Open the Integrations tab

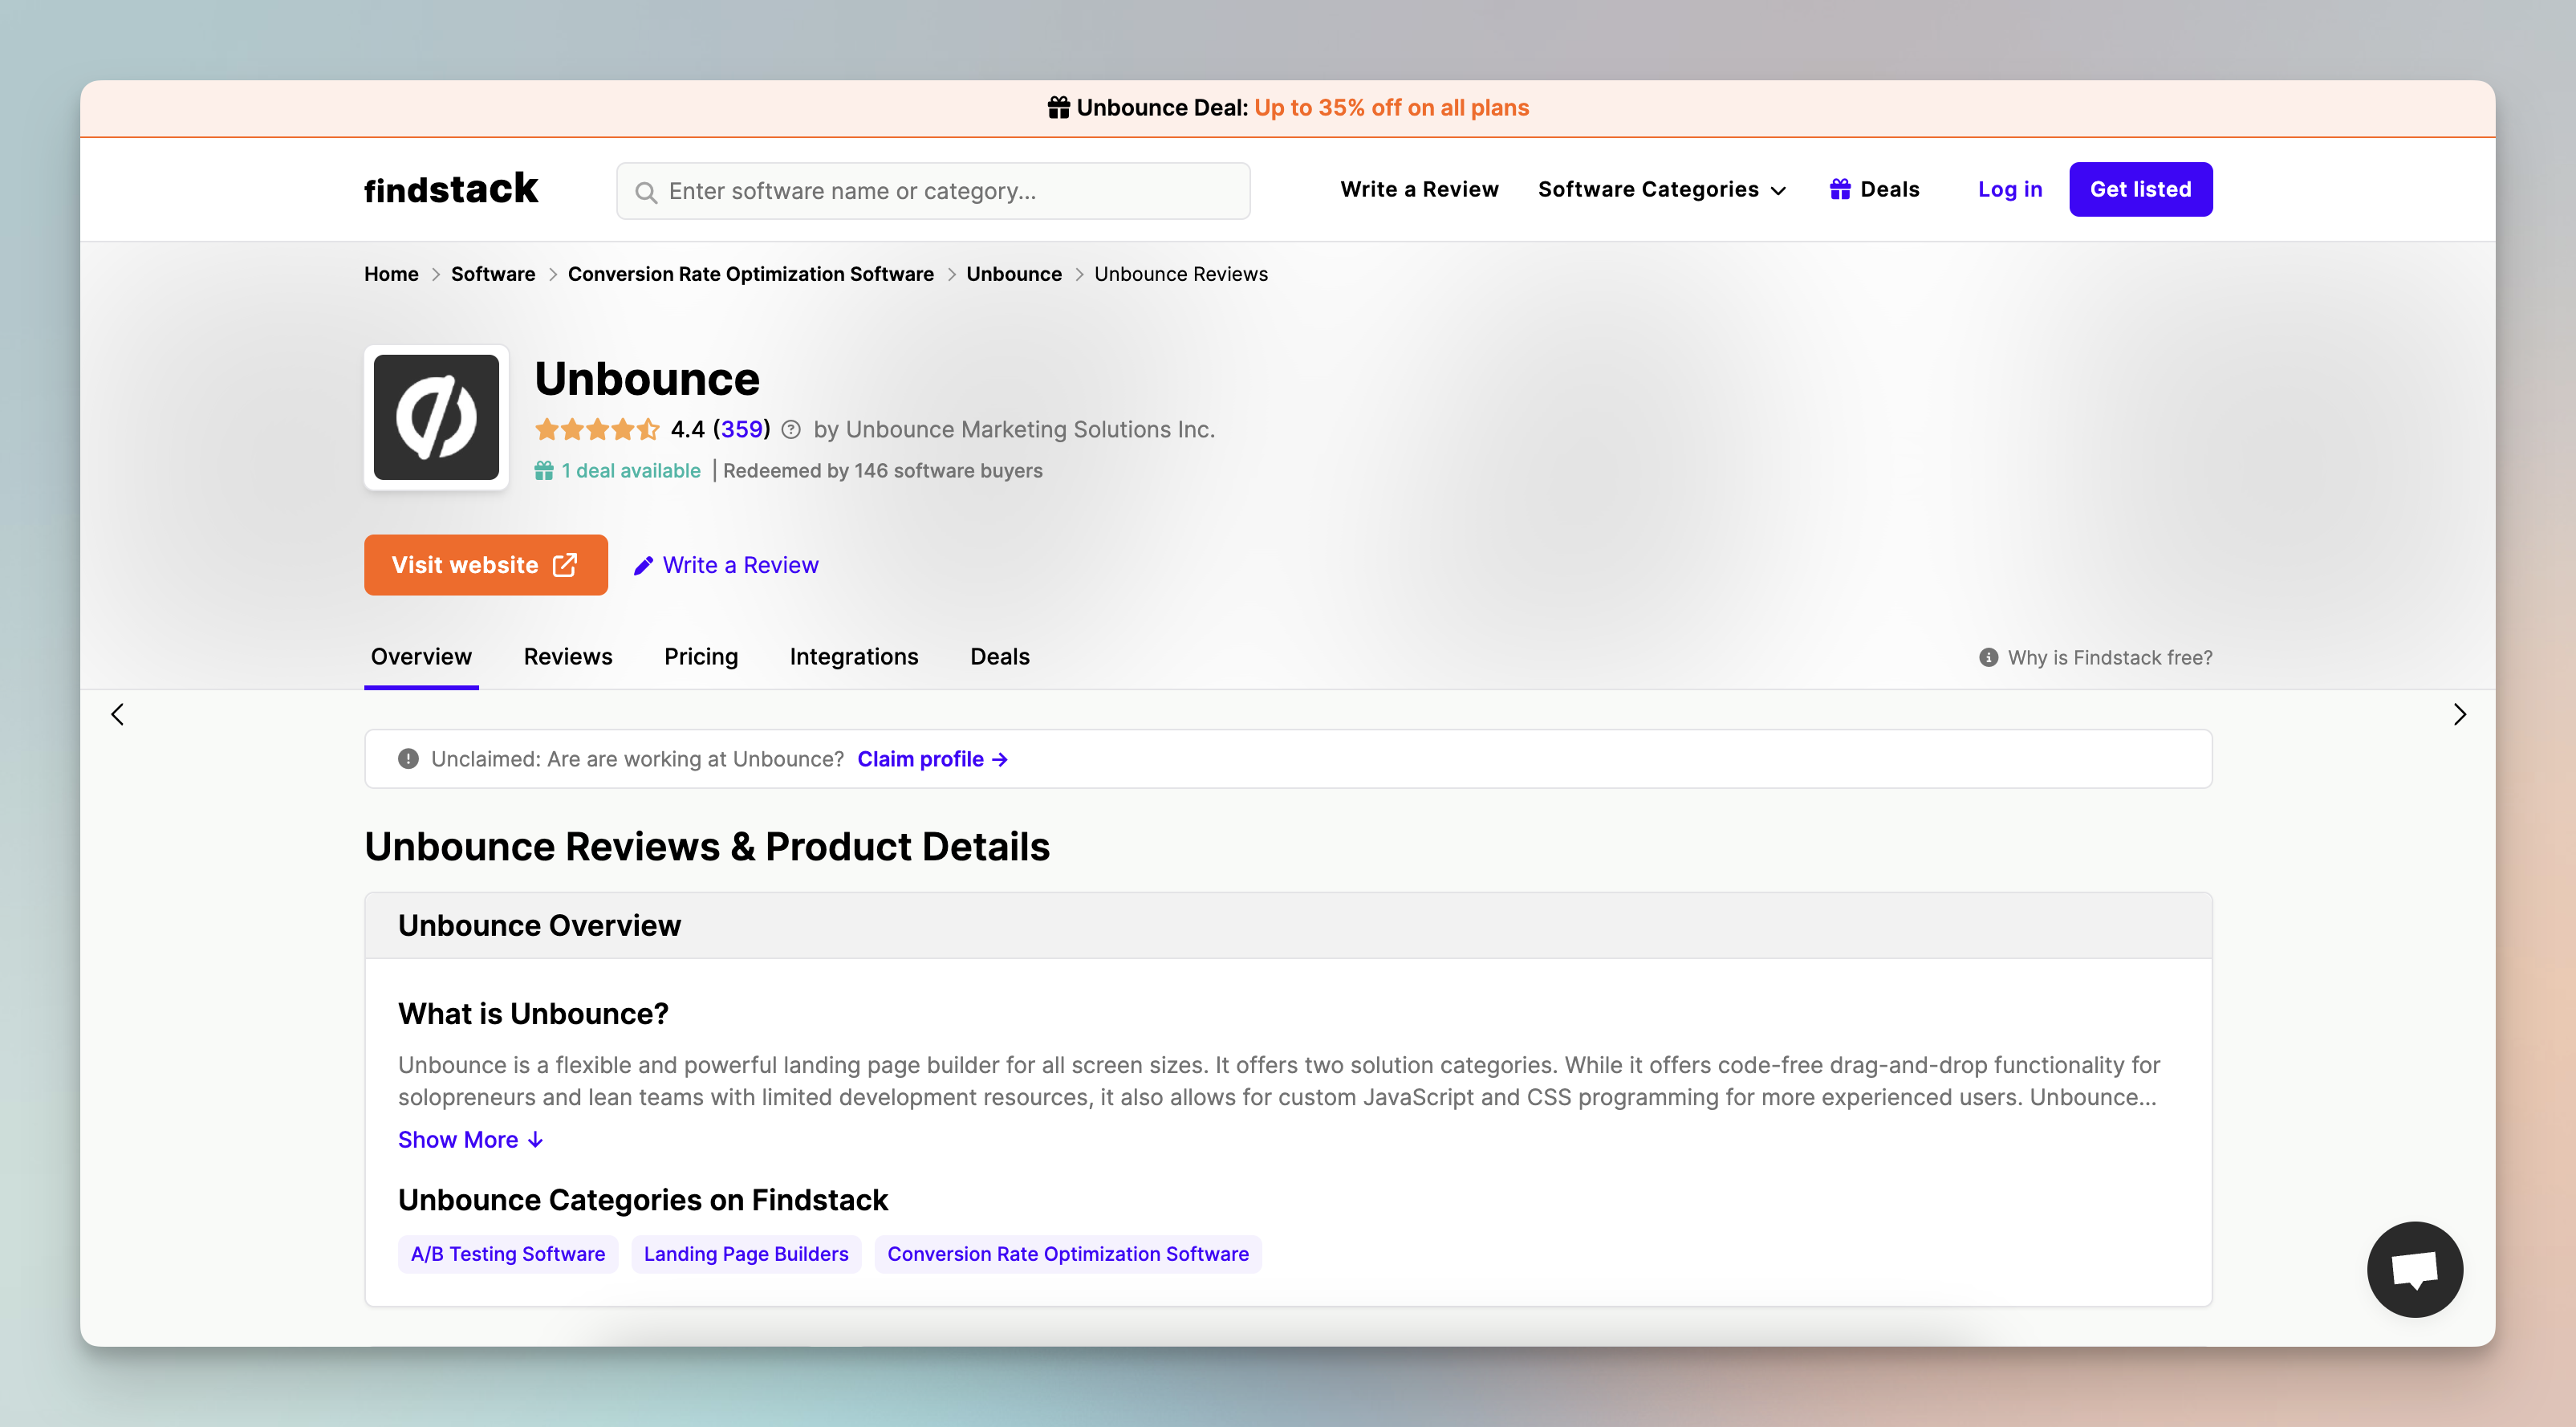853,657
